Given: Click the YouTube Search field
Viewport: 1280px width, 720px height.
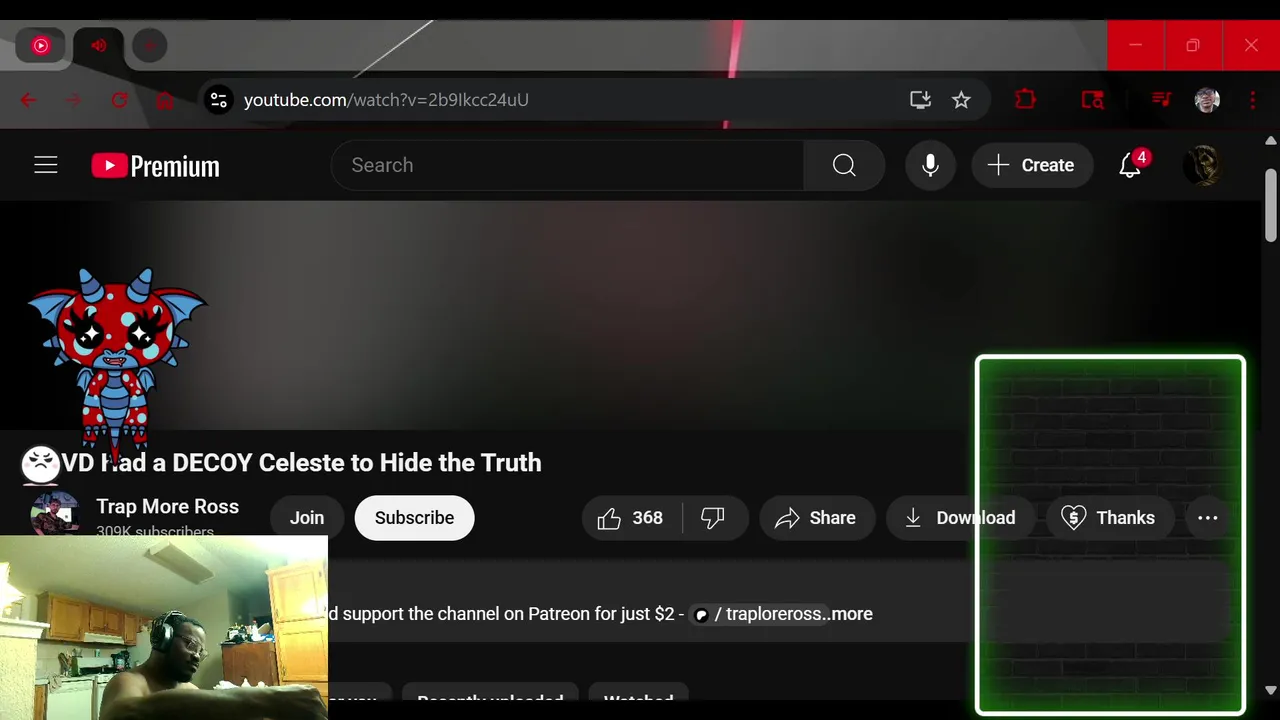Looking at the screenshot, I should [568, 165].
